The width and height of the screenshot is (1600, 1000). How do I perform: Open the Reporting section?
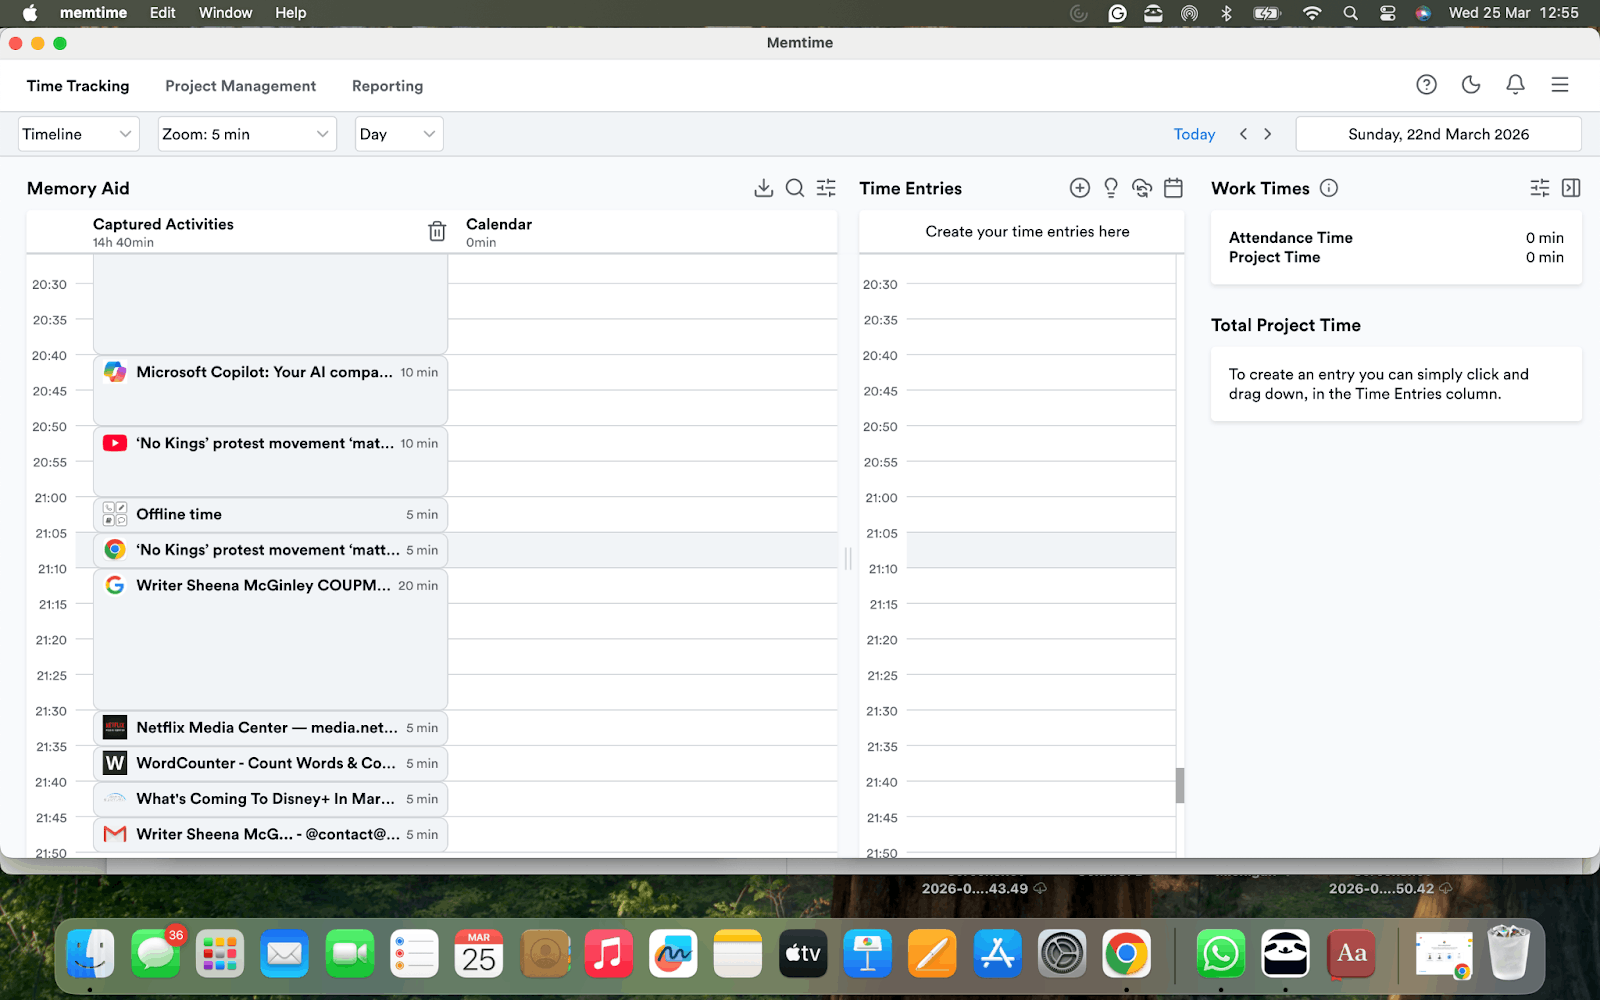pos(387,85)
